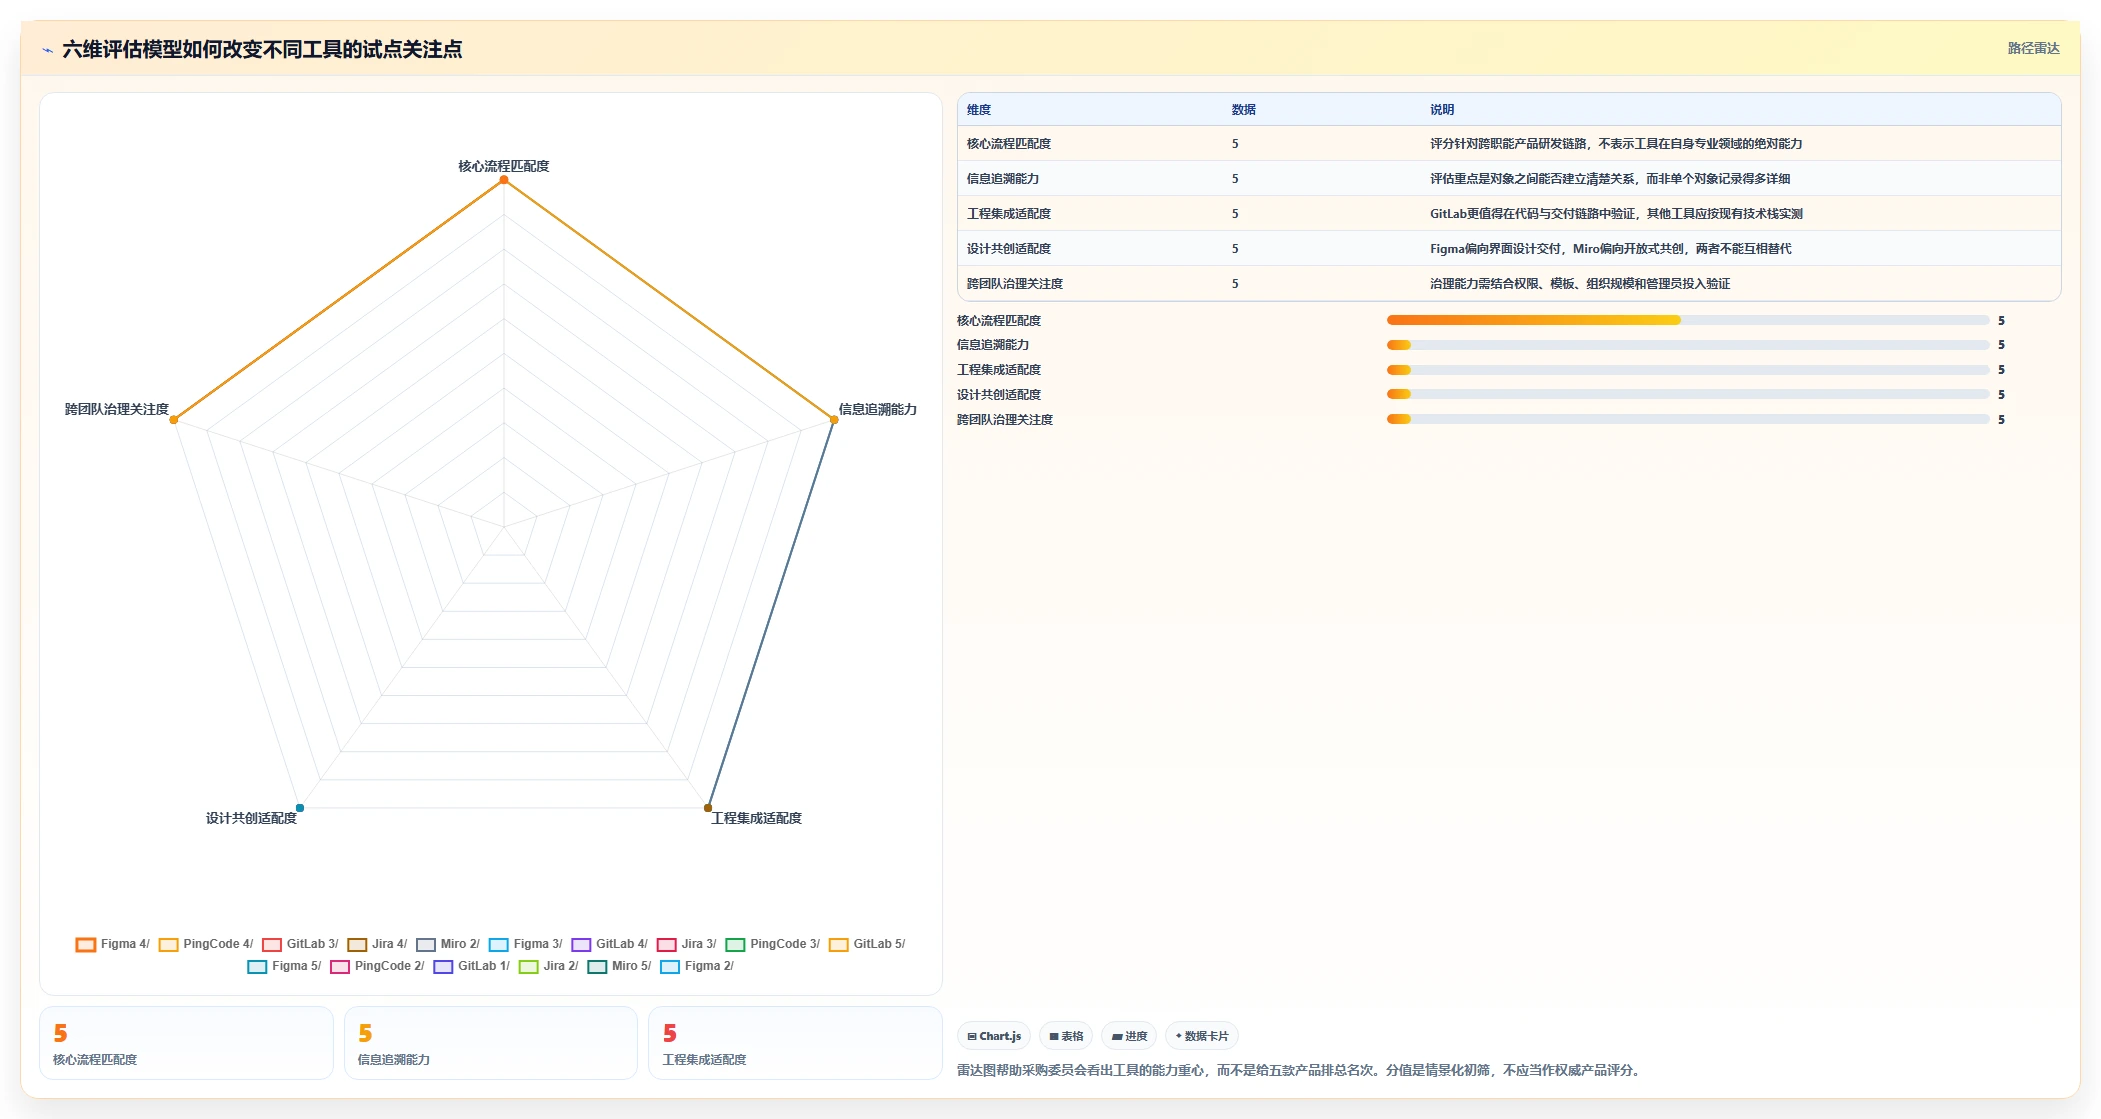Click the page title 六维评估模型如何改变不同工具的试点关注点
Screen dimensions: 2101x1119
(x=262, y=49)
